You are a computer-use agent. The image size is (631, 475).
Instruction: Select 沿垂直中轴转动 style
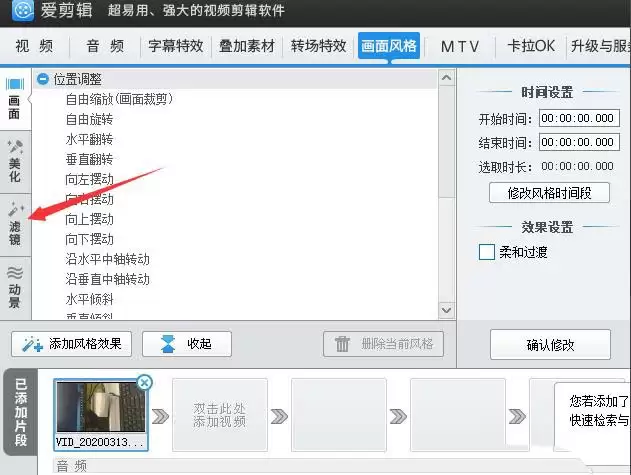tap(107, 279)
